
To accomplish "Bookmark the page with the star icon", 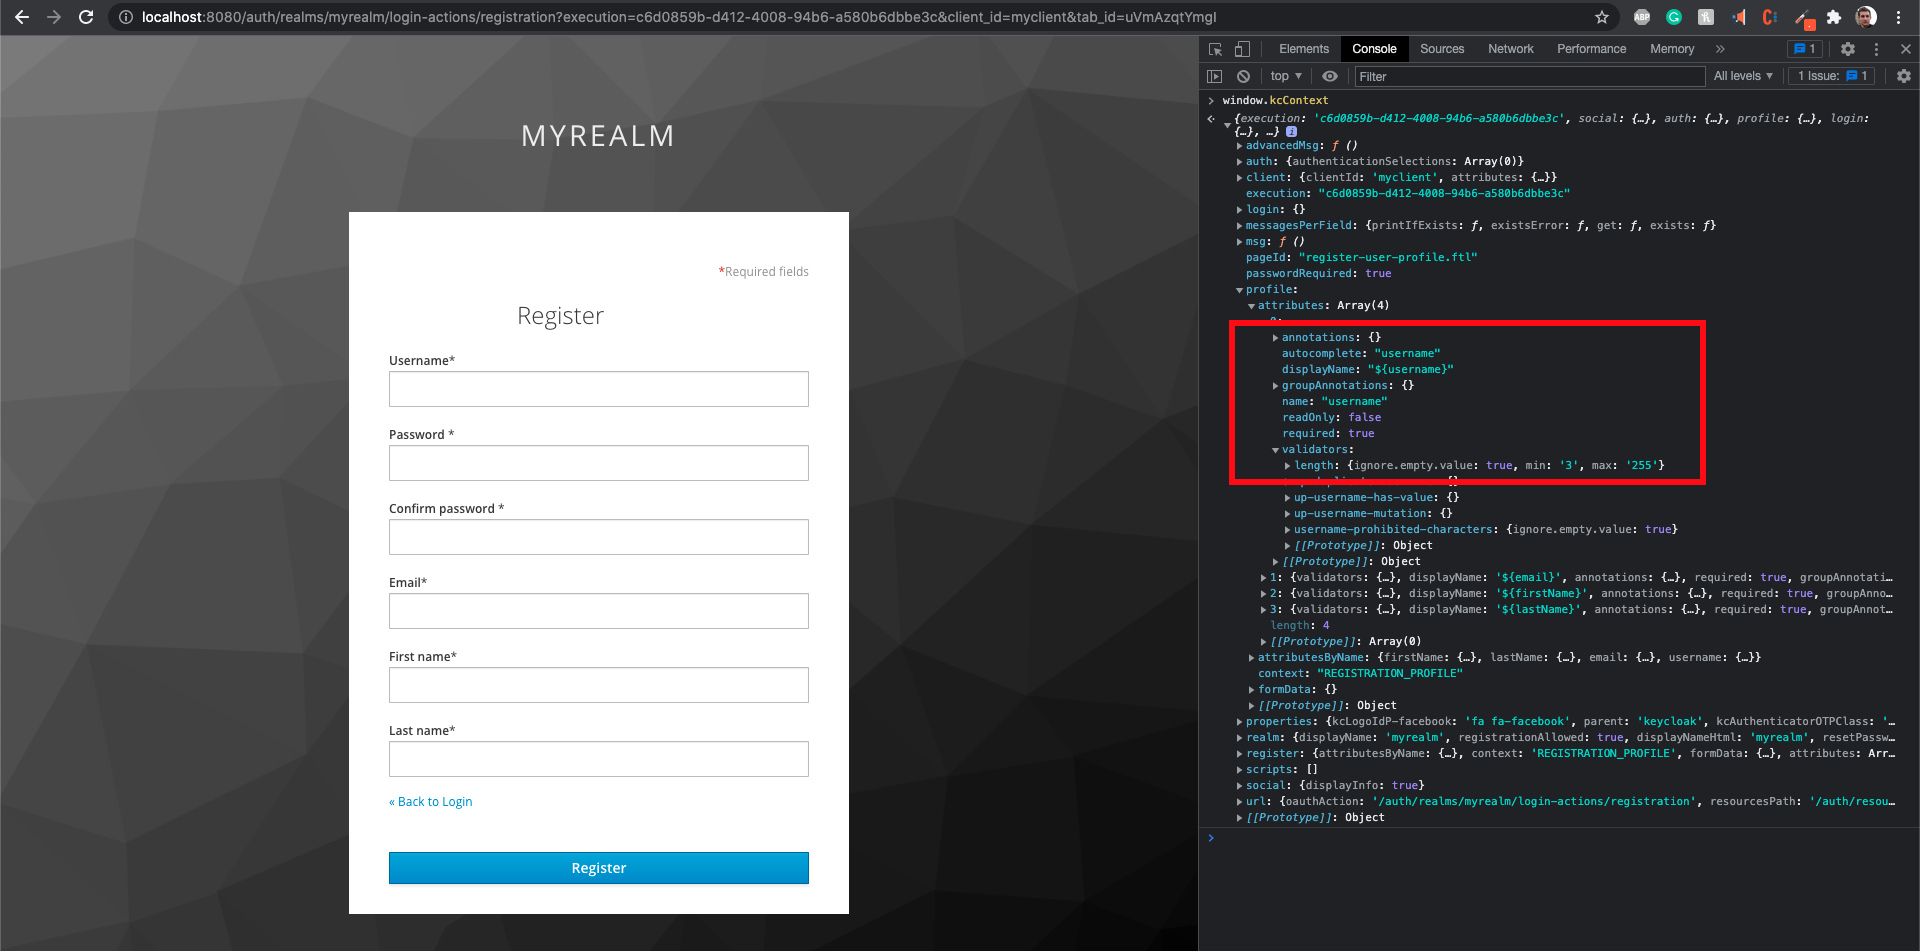I will (1602, 17).
